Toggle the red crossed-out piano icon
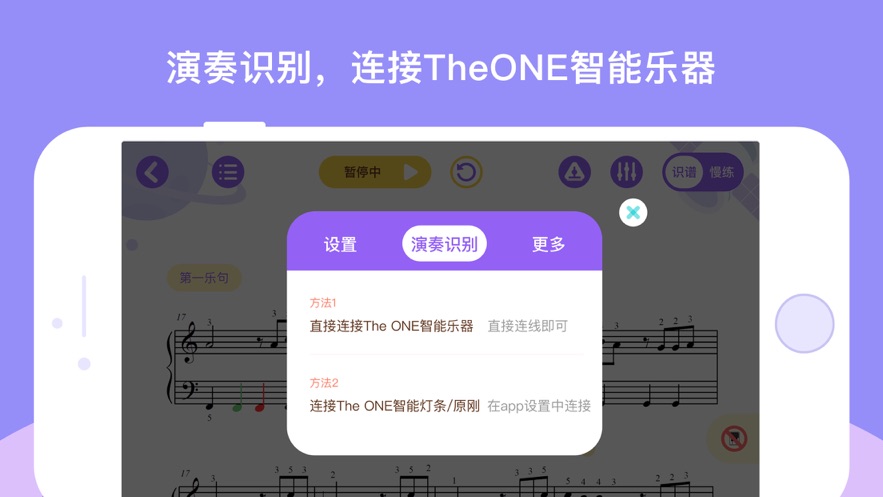 tap(734, 438)
